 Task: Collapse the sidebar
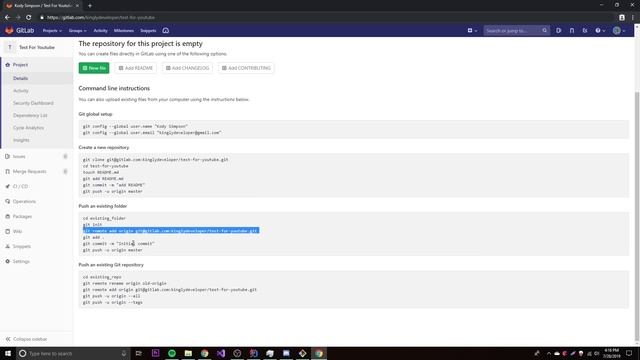[27, 339]
